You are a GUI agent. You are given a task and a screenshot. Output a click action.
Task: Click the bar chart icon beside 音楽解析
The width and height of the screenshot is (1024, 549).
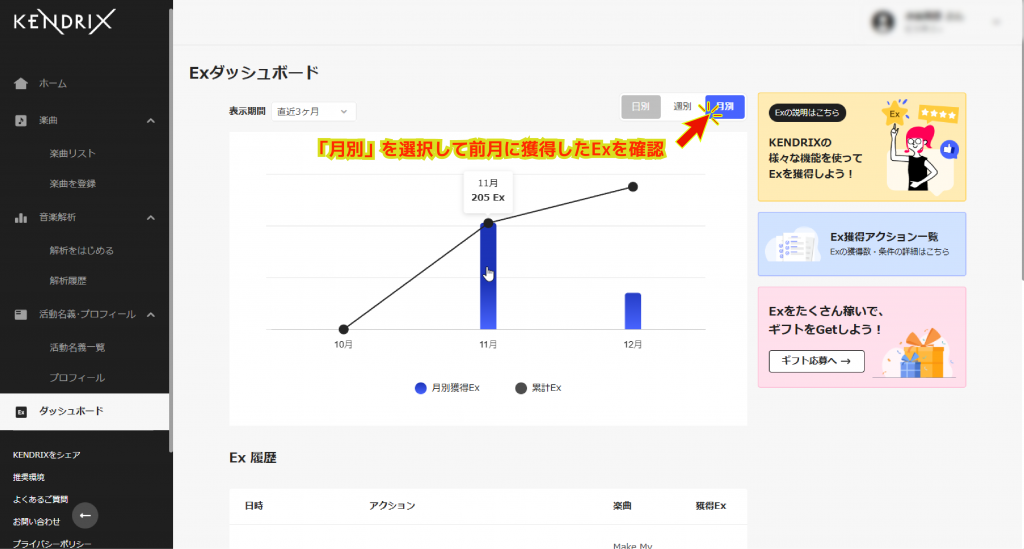(21, 217)
